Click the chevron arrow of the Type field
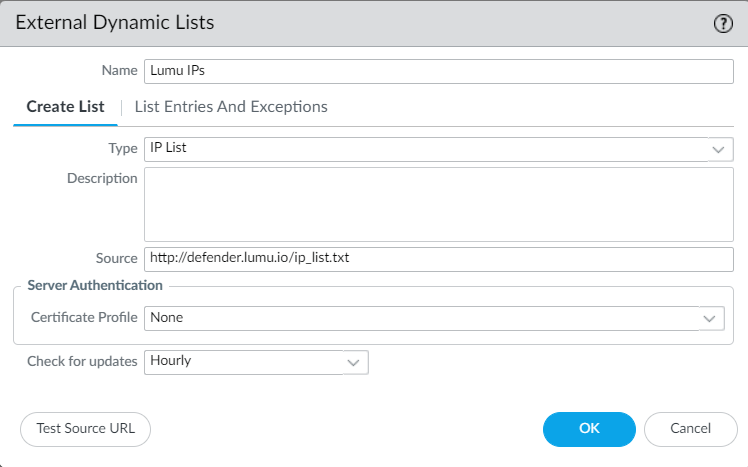This screenshot has height=467, width=748. click(x=718, y=149)
